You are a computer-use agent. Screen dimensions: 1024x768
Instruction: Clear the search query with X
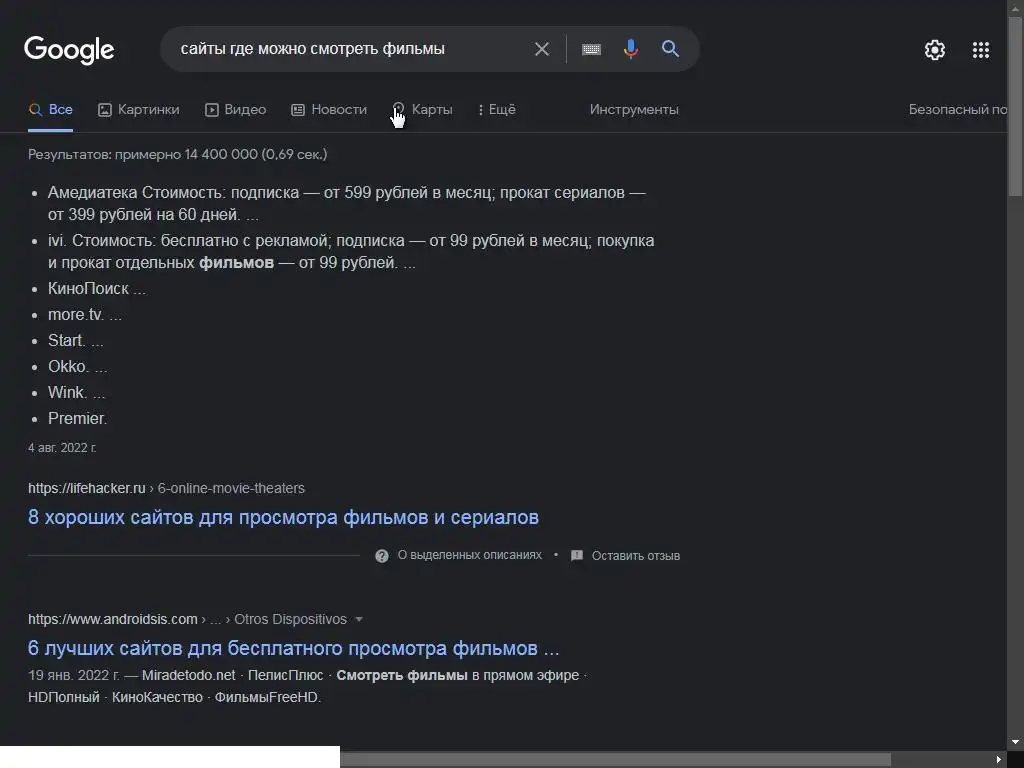tap(541, 49)
